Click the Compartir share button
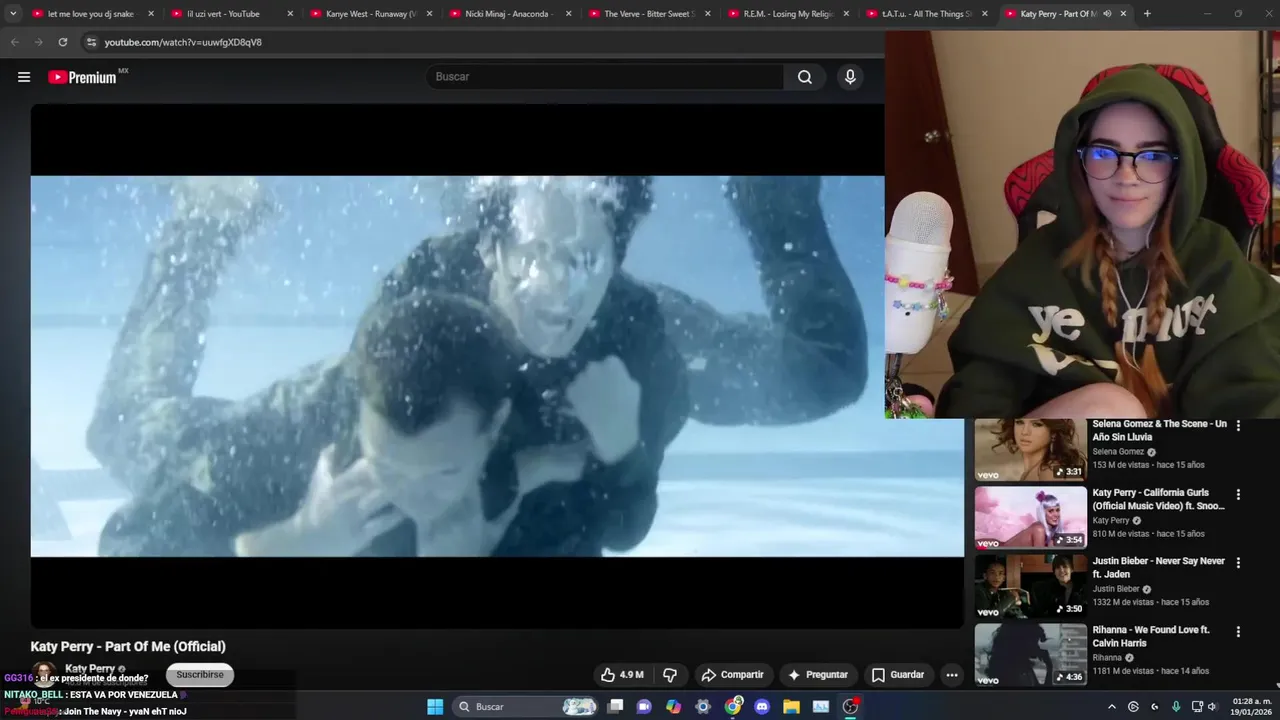 [x=732, y=675]
